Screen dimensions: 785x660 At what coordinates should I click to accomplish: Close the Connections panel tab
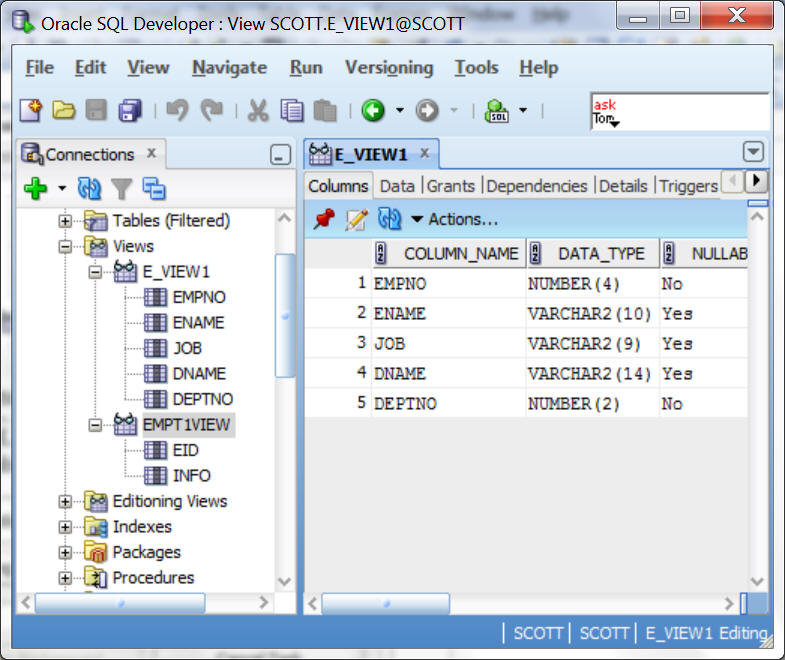[151, 153]
